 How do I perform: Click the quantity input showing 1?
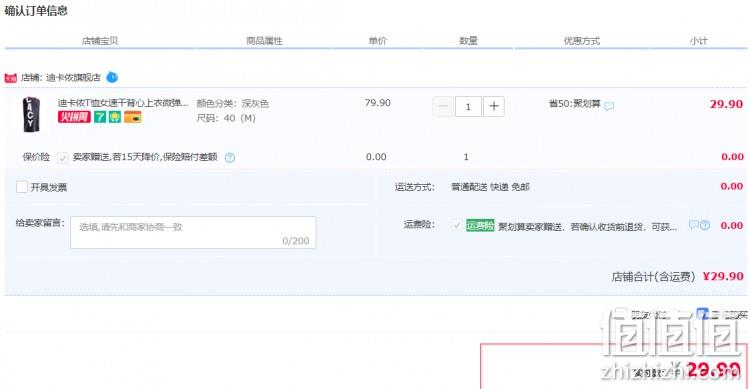(x=468, y=106)
